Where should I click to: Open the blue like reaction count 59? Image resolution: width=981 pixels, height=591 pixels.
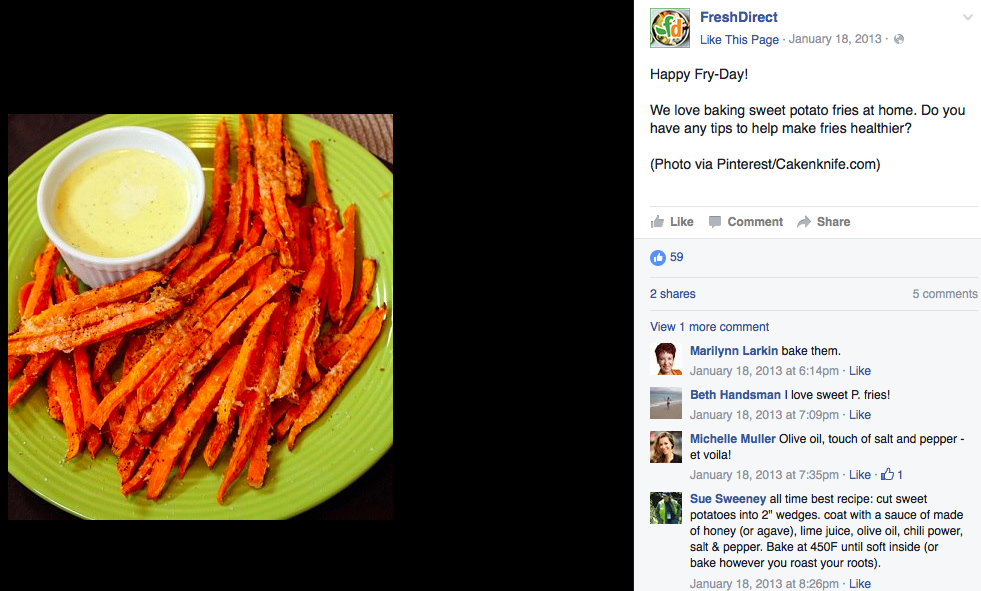tap(667, 257)
